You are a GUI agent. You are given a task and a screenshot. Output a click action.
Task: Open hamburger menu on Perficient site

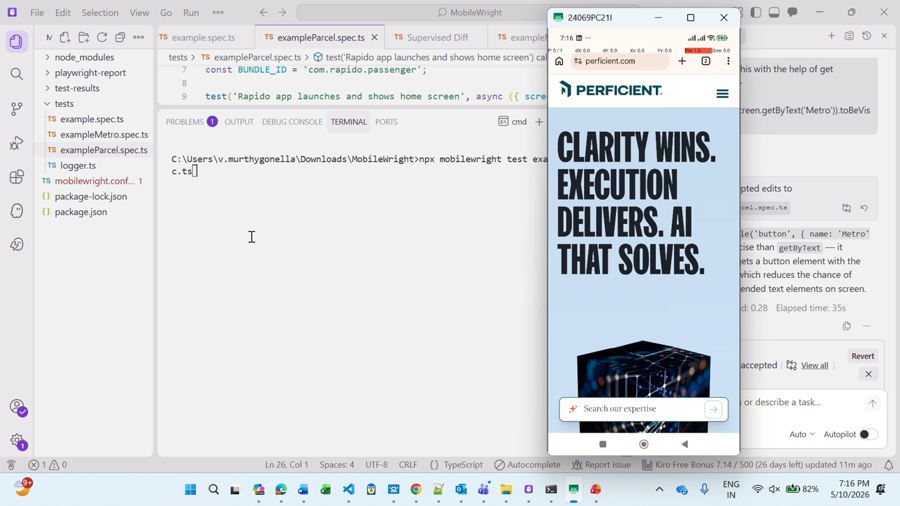coord(722,94)
